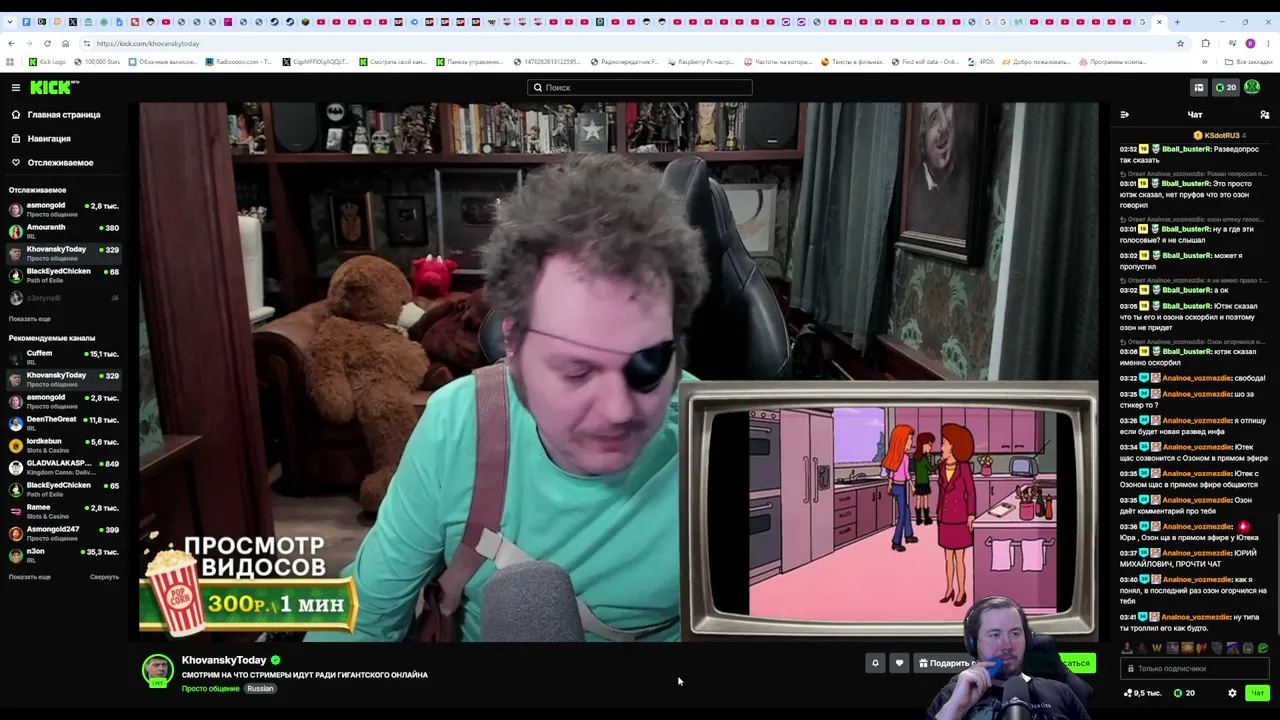Open the tab search dropdown arrow
This screenshot has height=720, width=1280.
tap(11, 22)
